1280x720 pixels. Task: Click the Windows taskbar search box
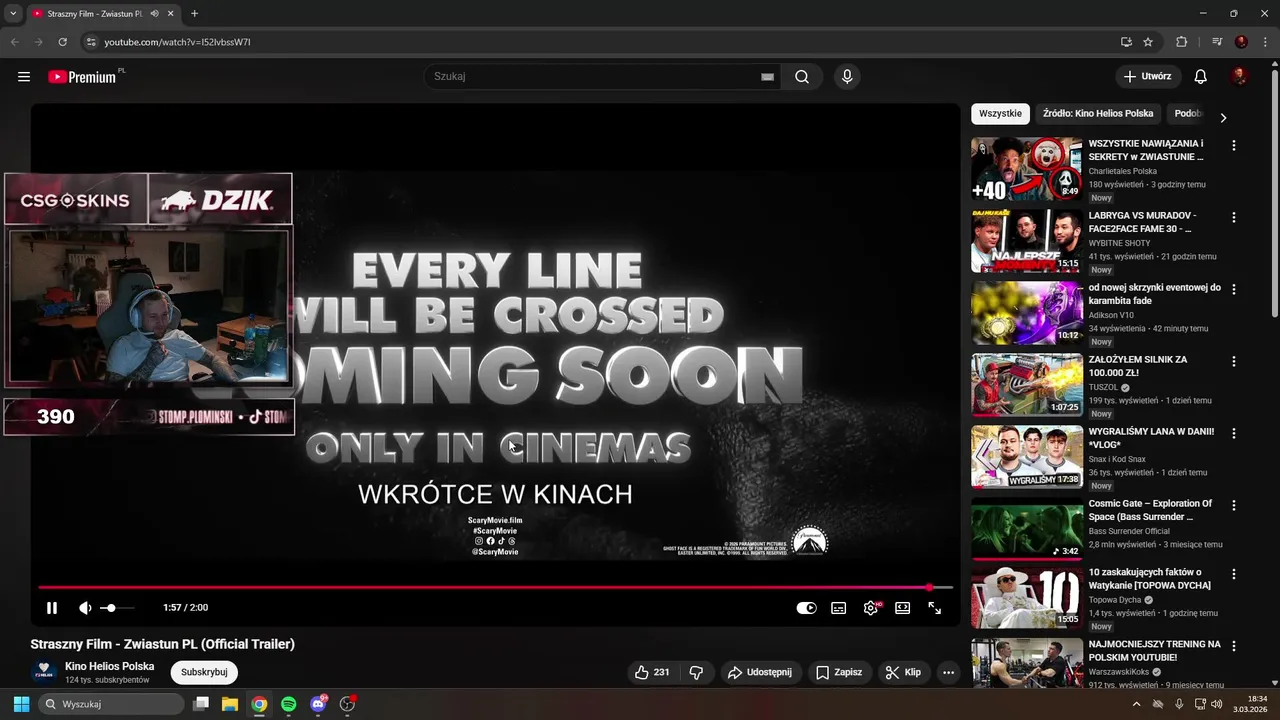pos(111,704)
